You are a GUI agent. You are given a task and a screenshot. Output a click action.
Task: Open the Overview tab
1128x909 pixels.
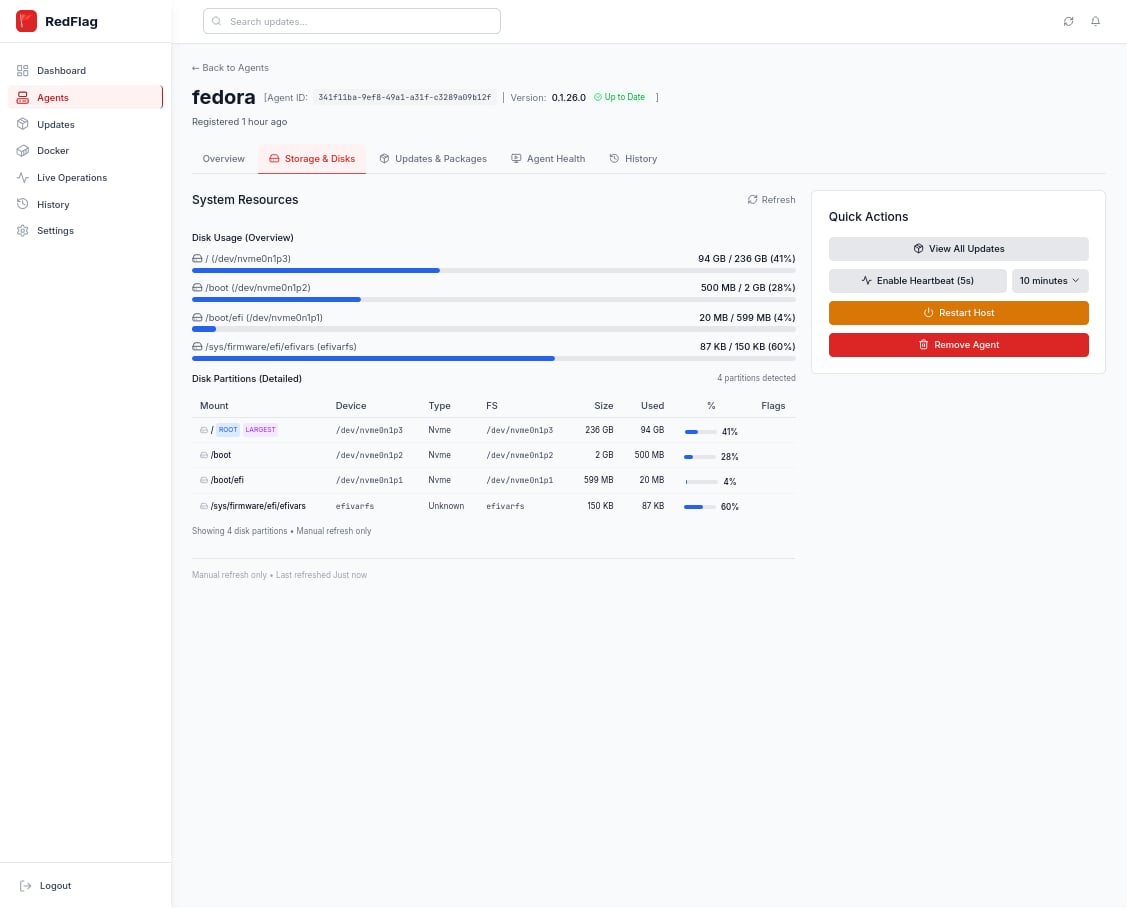click(x=223, y=159)
